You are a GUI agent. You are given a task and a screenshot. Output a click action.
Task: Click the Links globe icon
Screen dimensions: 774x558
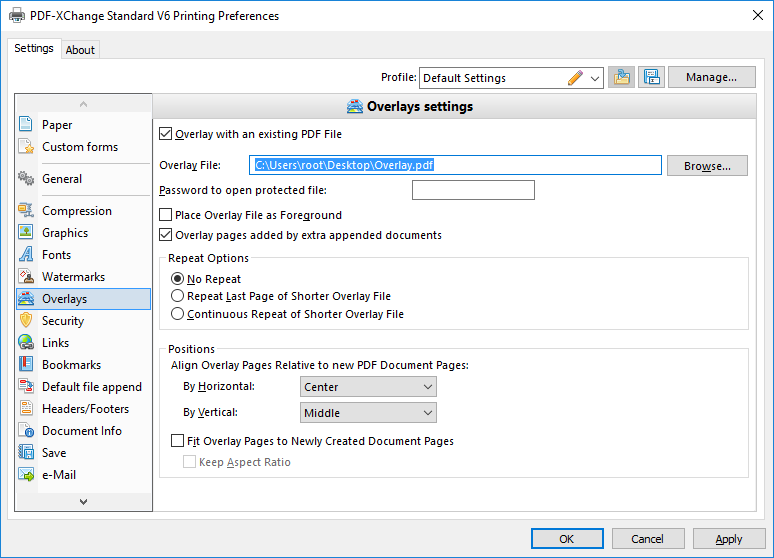coord(26,342)
